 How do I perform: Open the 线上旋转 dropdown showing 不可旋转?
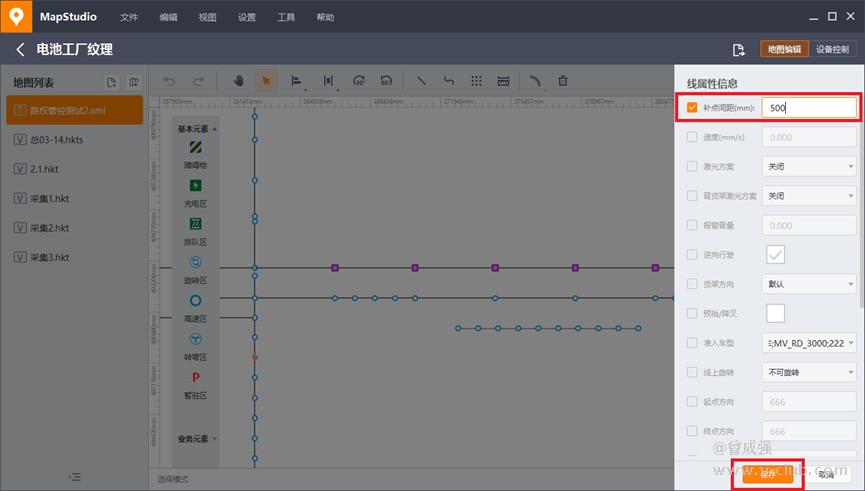click(809, 372)
